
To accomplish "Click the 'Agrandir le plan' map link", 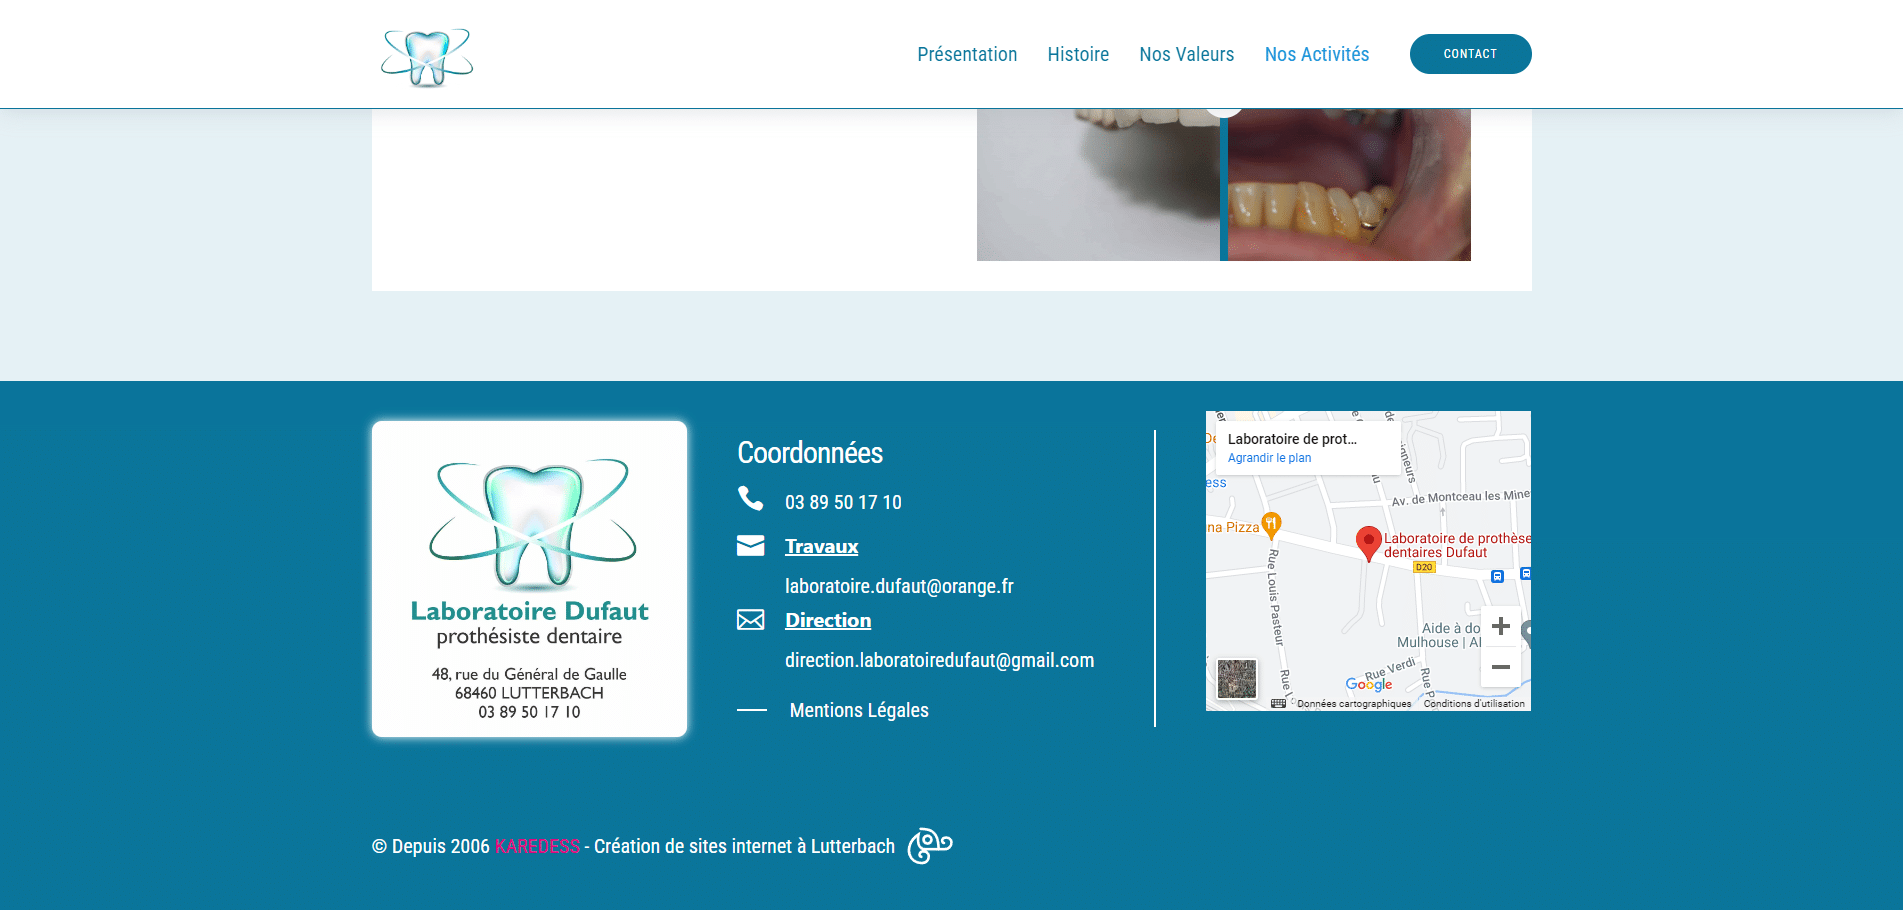I will (1269, 458).
